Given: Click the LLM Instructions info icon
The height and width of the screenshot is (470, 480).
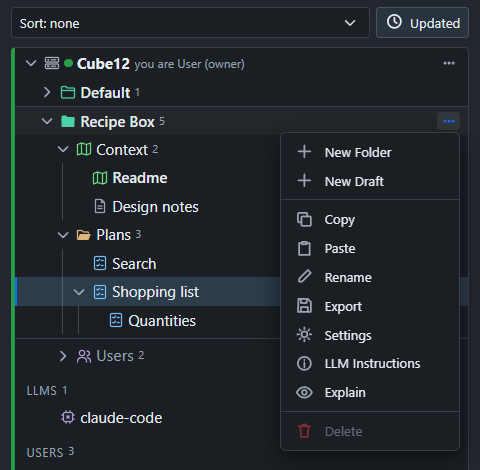Looking at the screenshot, I should pos(304,364).
